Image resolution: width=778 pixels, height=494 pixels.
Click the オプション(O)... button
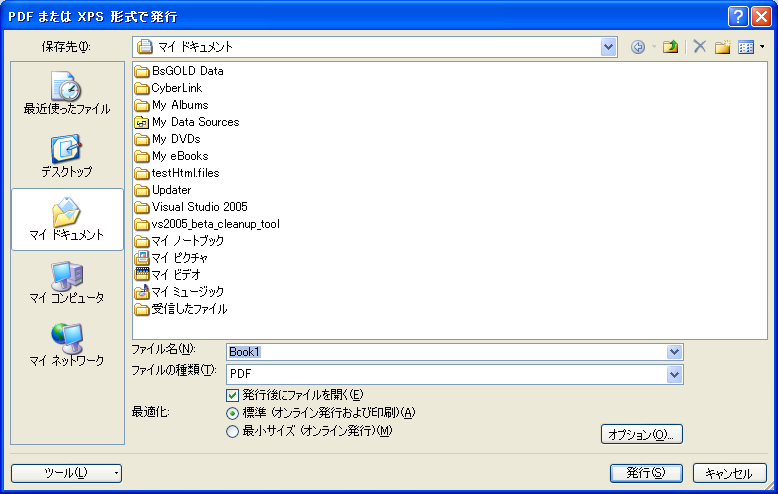(642, 434)
